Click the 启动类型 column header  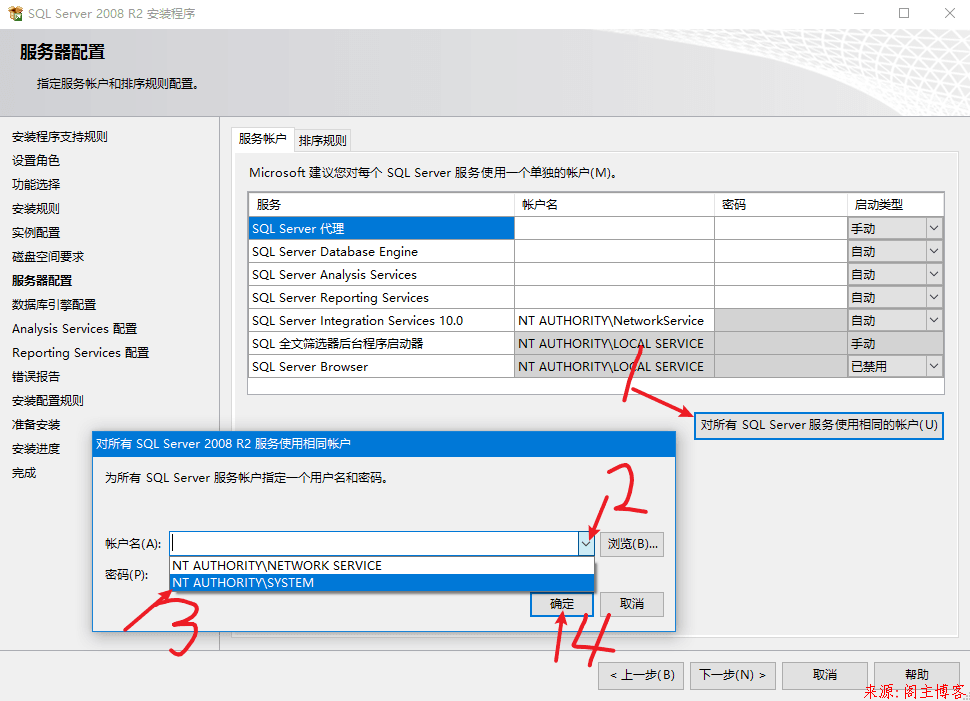895,204
